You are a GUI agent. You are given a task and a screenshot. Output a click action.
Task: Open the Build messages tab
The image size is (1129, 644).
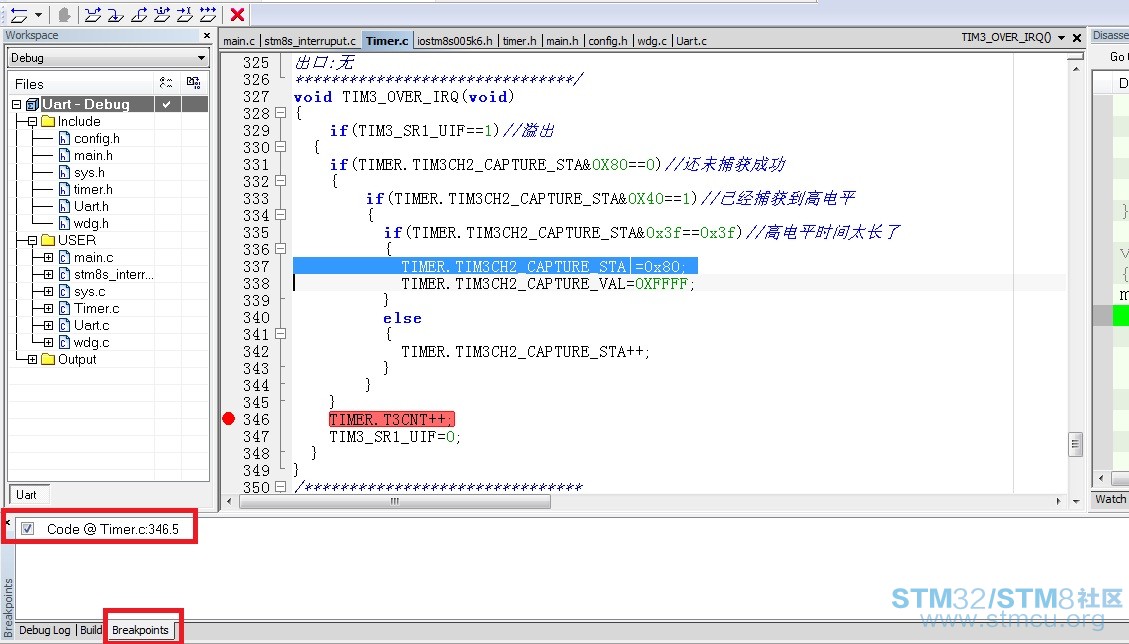(x=91, y=630)
